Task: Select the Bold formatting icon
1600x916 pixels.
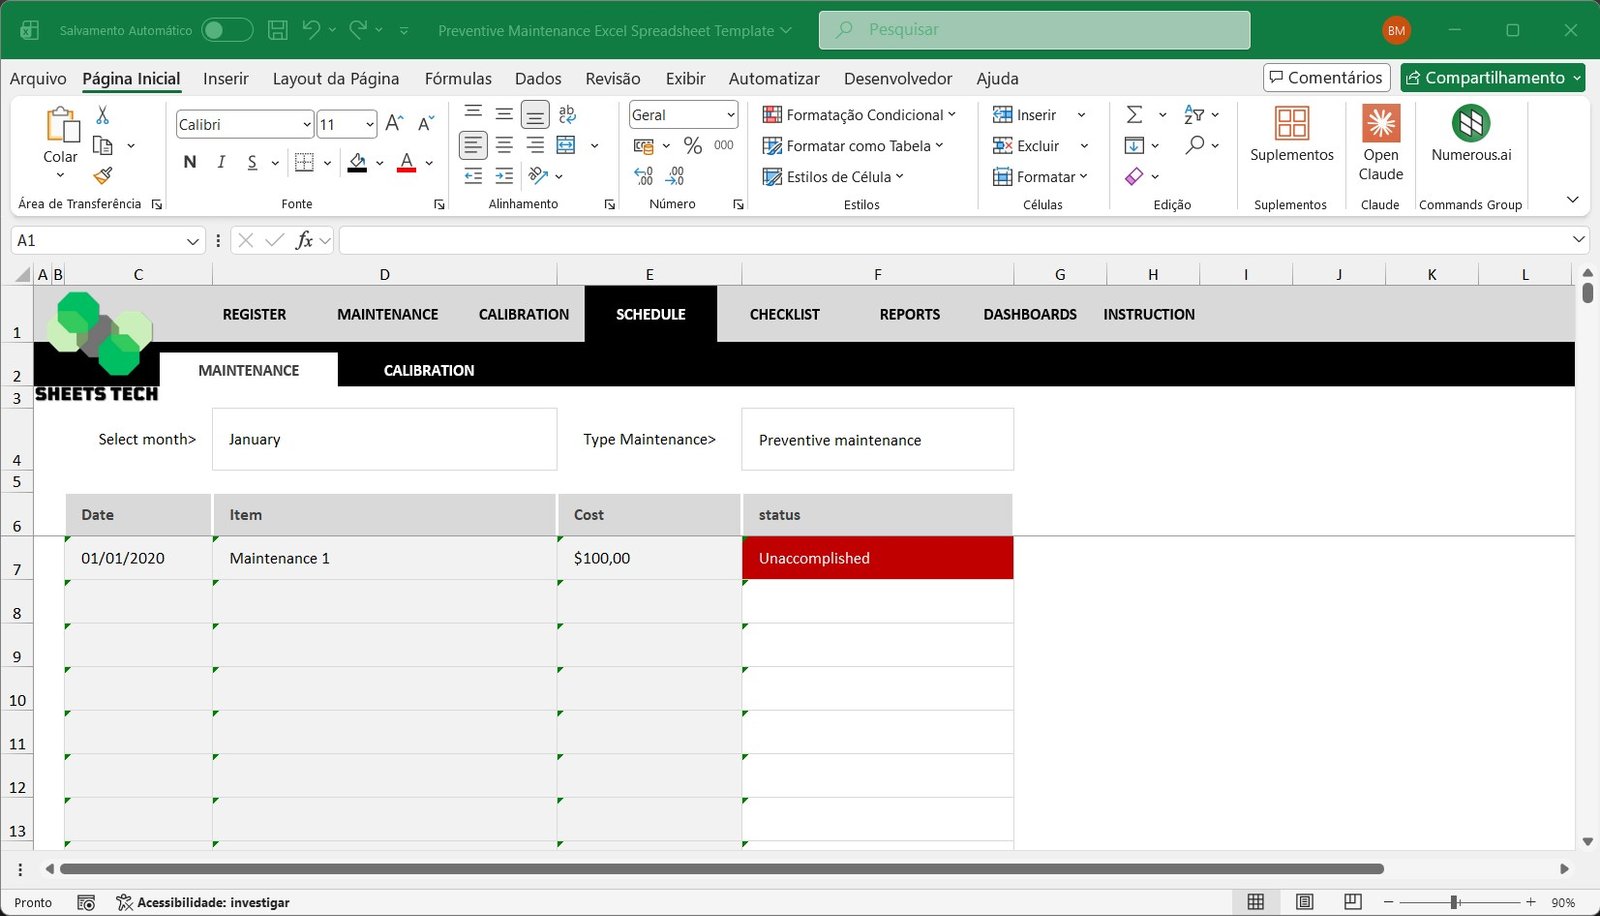Action: 189,161
